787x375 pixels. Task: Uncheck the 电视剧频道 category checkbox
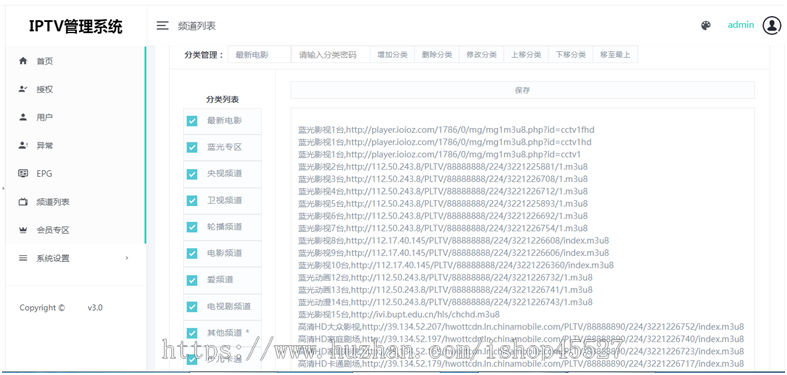coord(192,307)
